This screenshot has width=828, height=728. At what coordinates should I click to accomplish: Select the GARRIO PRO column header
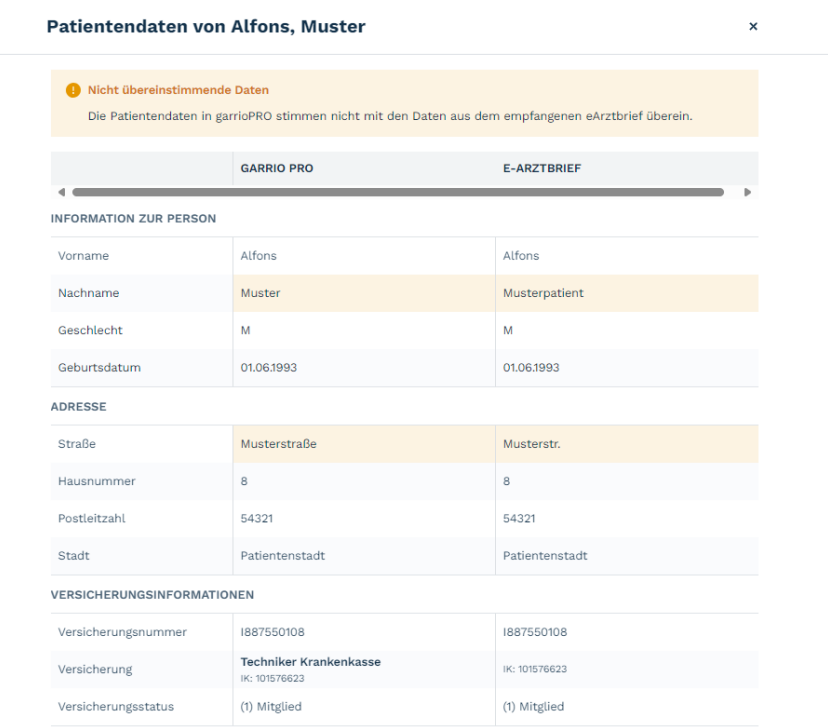click(277, 168)
